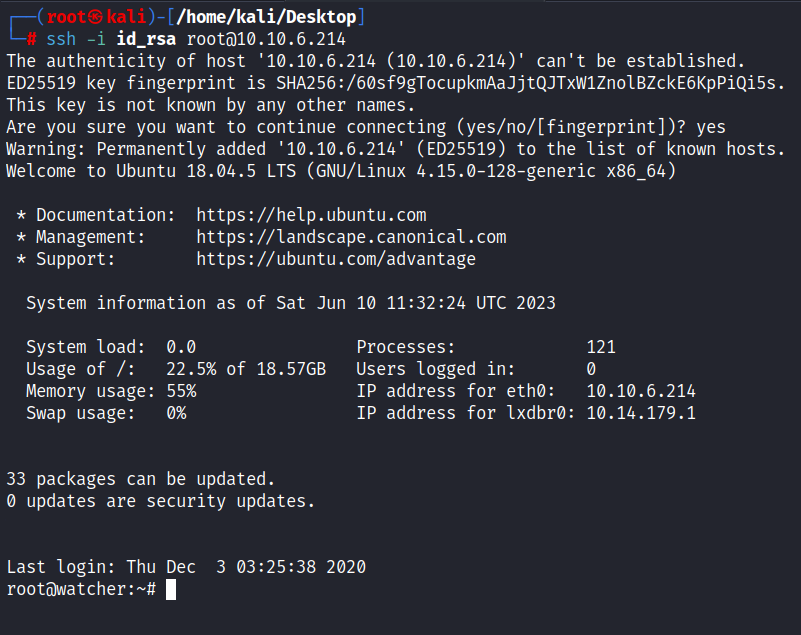Click the eth0 IP address 10.10.6.214

click(x=641, y=391)
